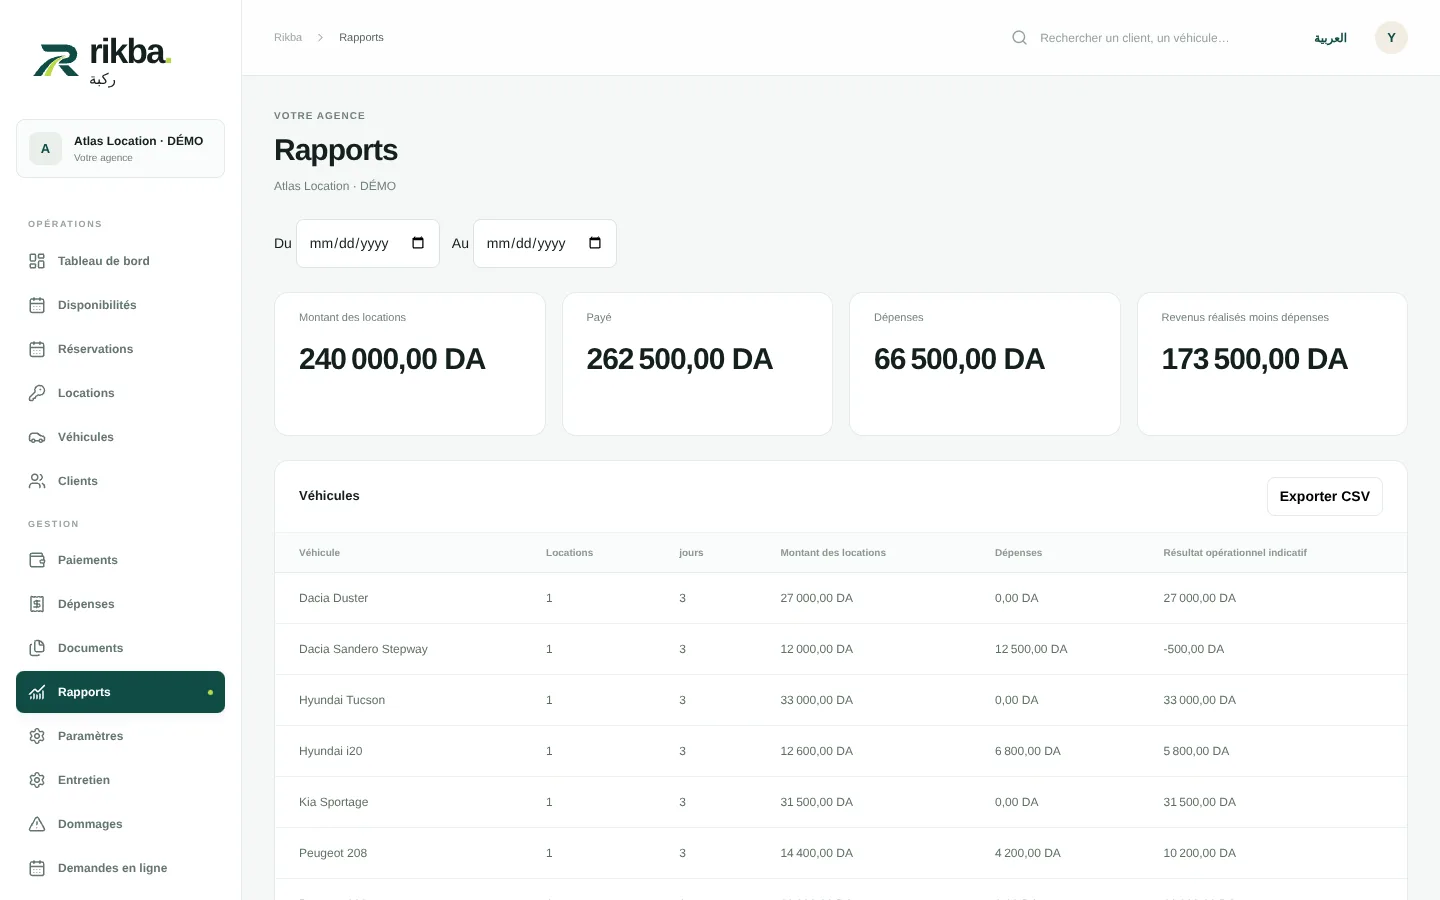Select Paiements in the Gestion section
This screenshot has width=1440, height=900.
(120, 560)
